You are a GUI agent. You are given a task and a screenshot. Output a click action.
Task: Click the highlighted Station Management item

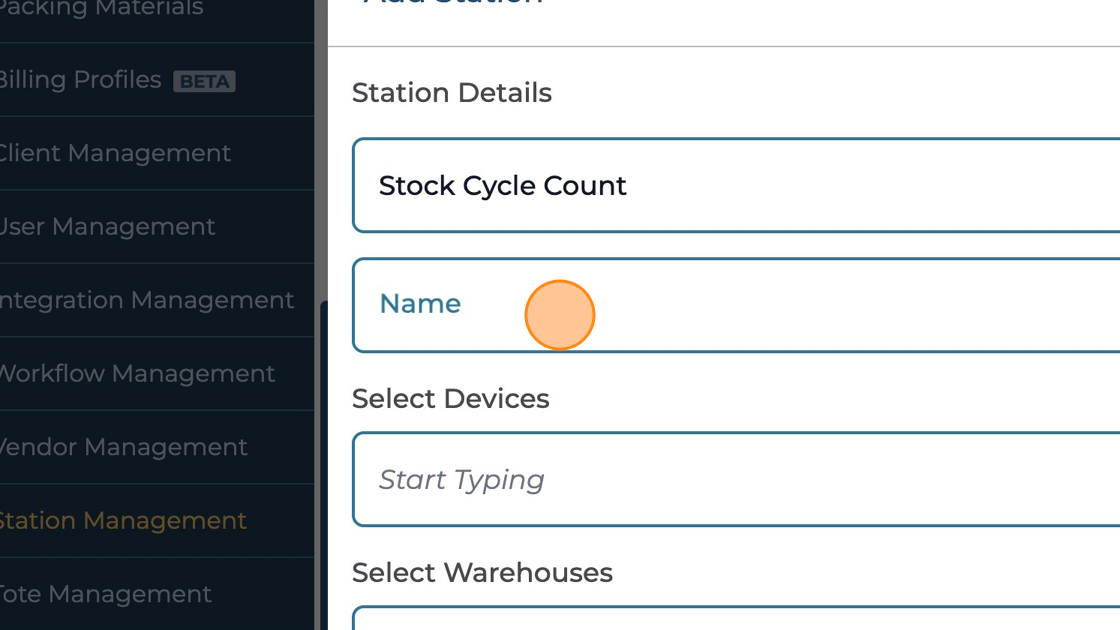(122, 521)
